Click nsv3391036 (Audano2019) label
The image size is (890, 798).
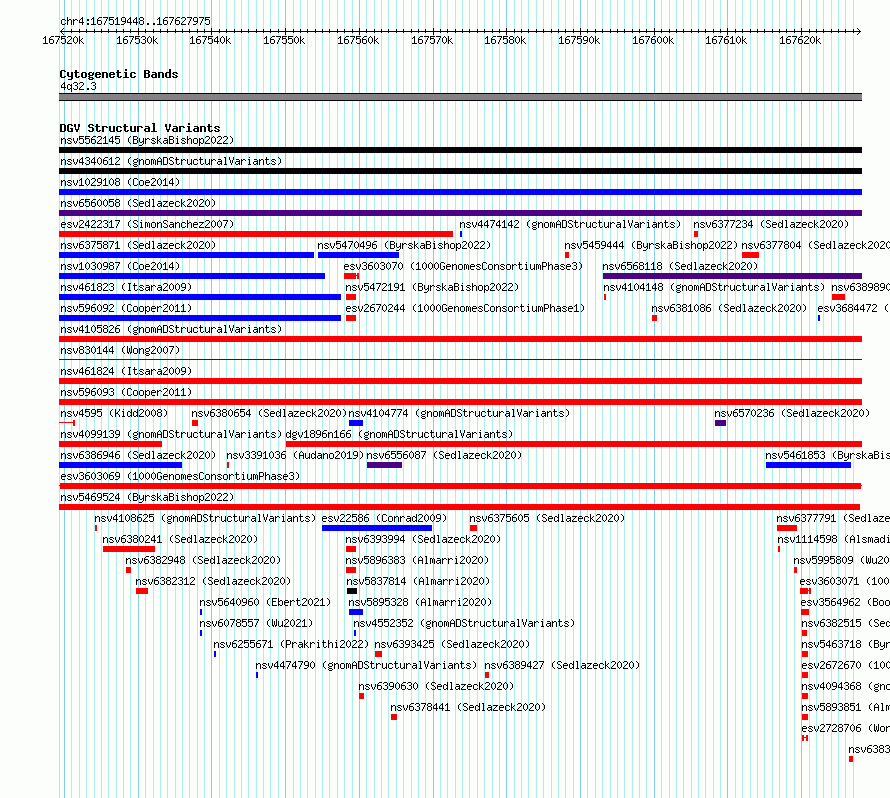(x=295, y=455)
